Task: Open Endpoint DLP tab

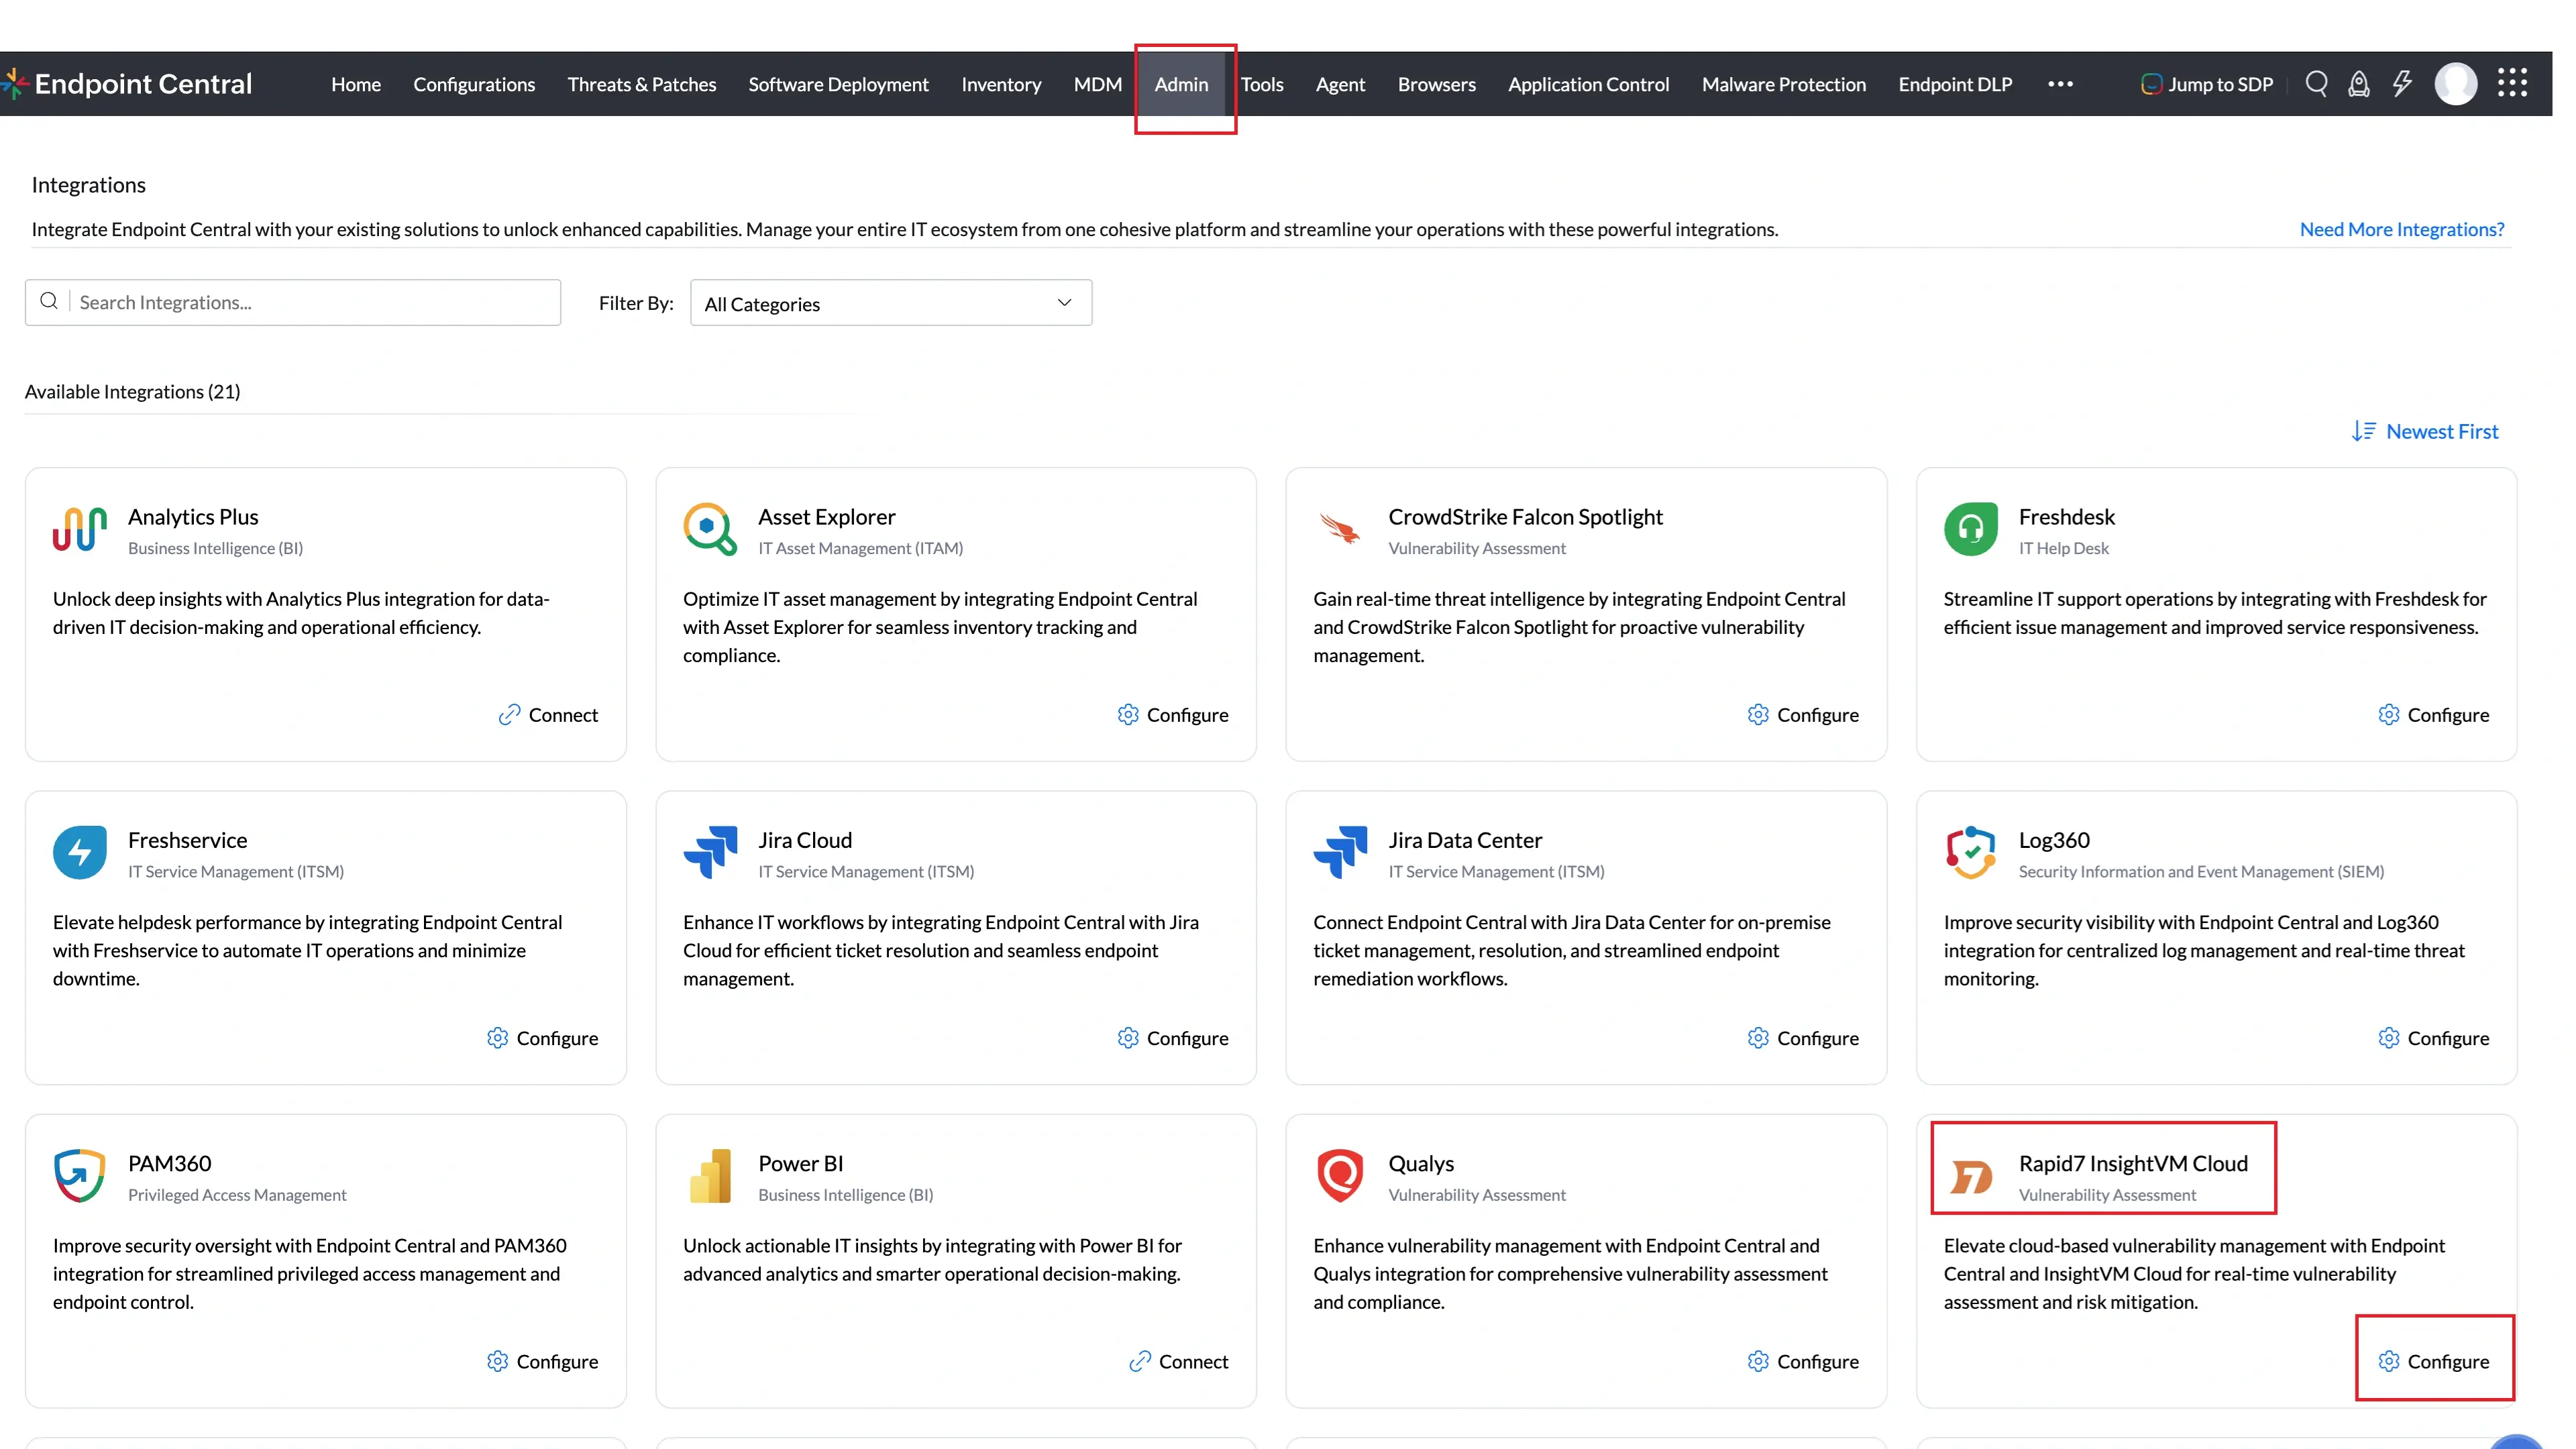Action: (x=1955, y=84)
